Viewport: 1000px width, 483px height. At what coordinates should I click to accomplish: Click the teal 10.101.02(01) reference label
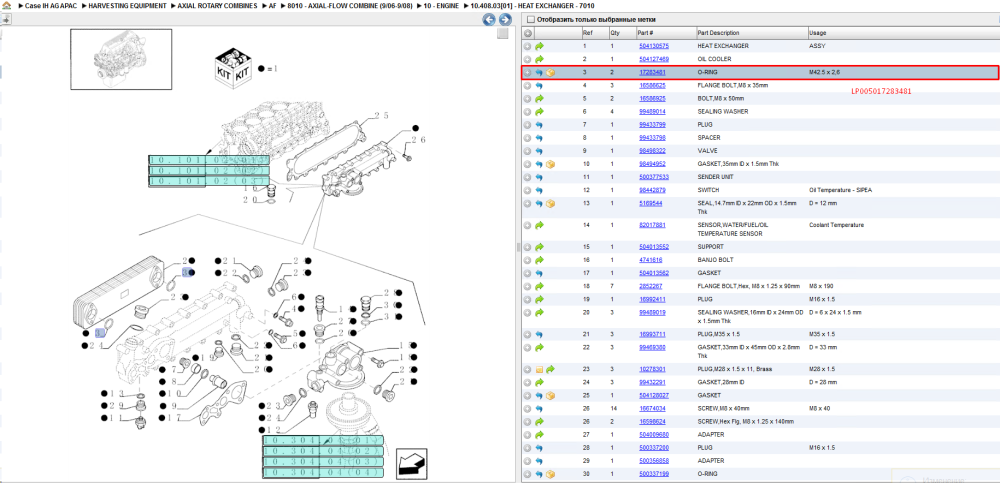point(209,160)
